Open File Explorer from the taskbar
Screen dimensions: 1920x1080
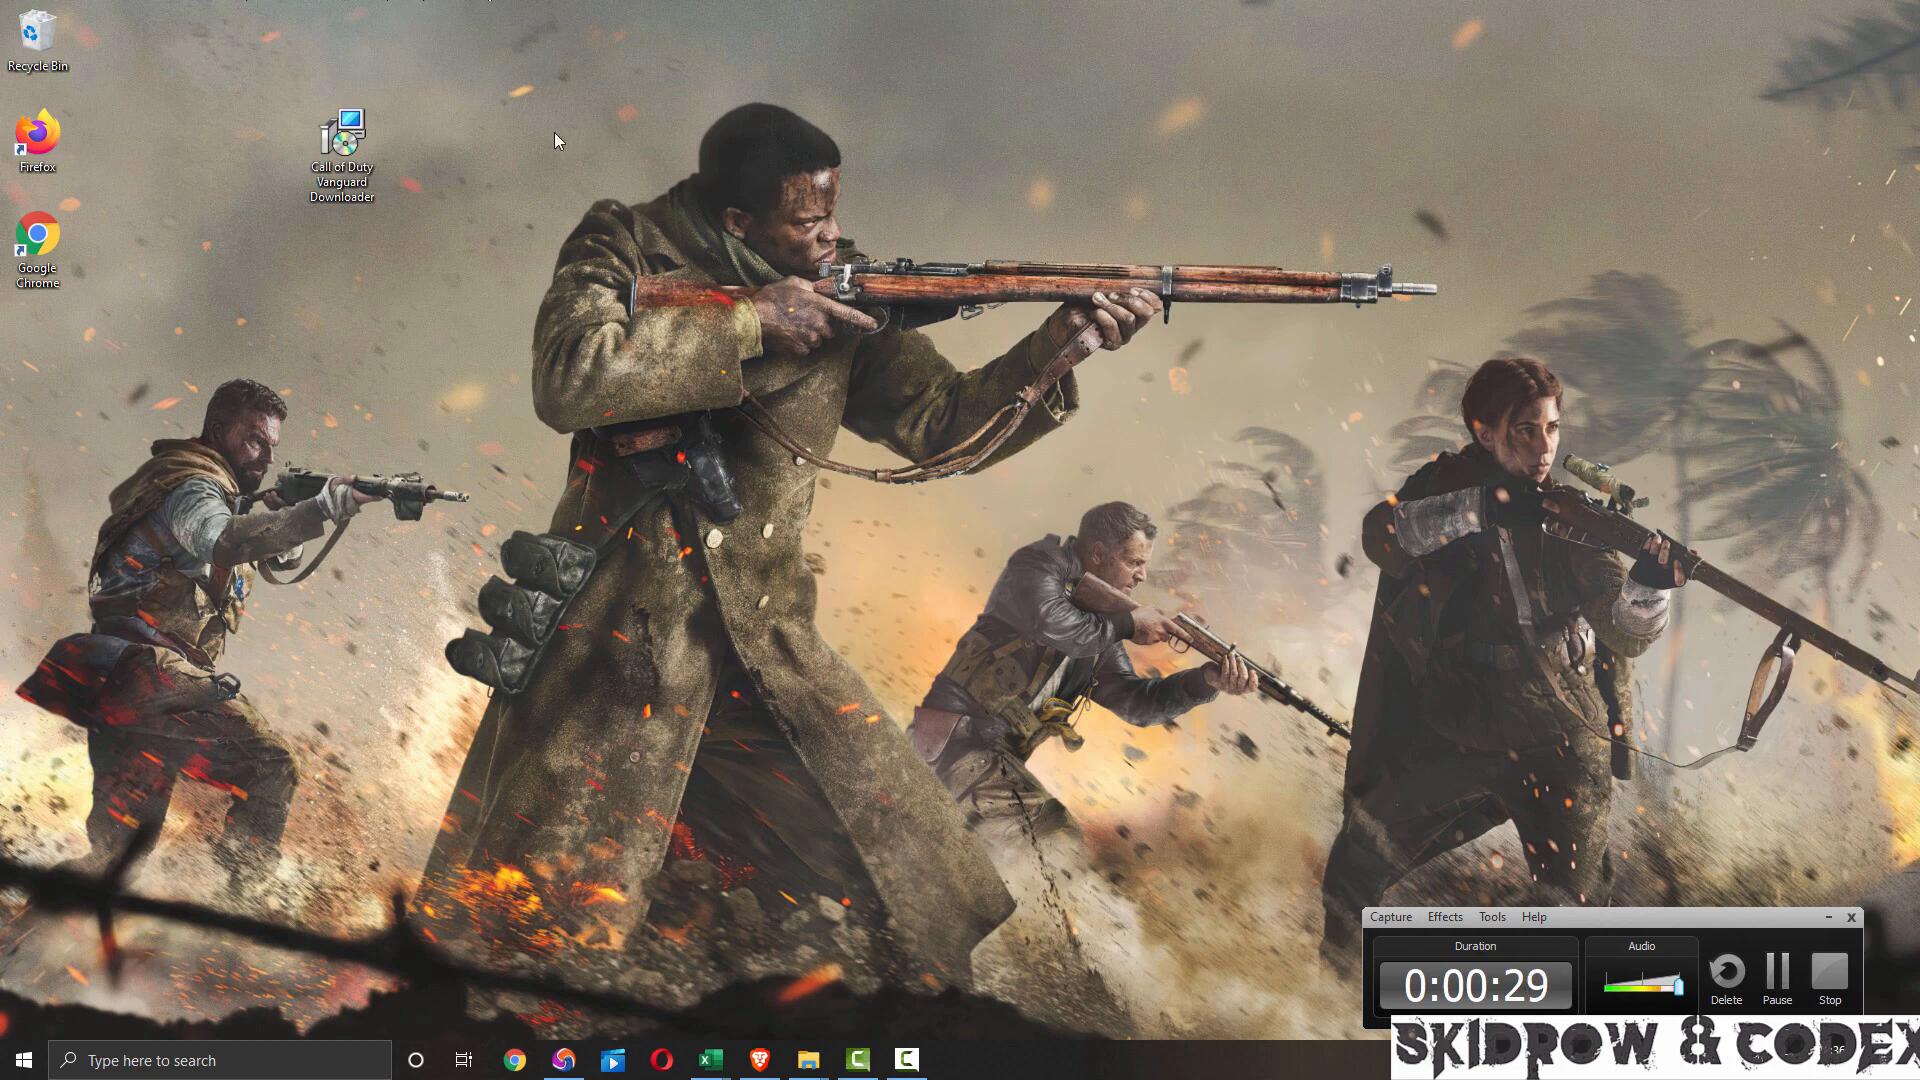[808, 1060]
